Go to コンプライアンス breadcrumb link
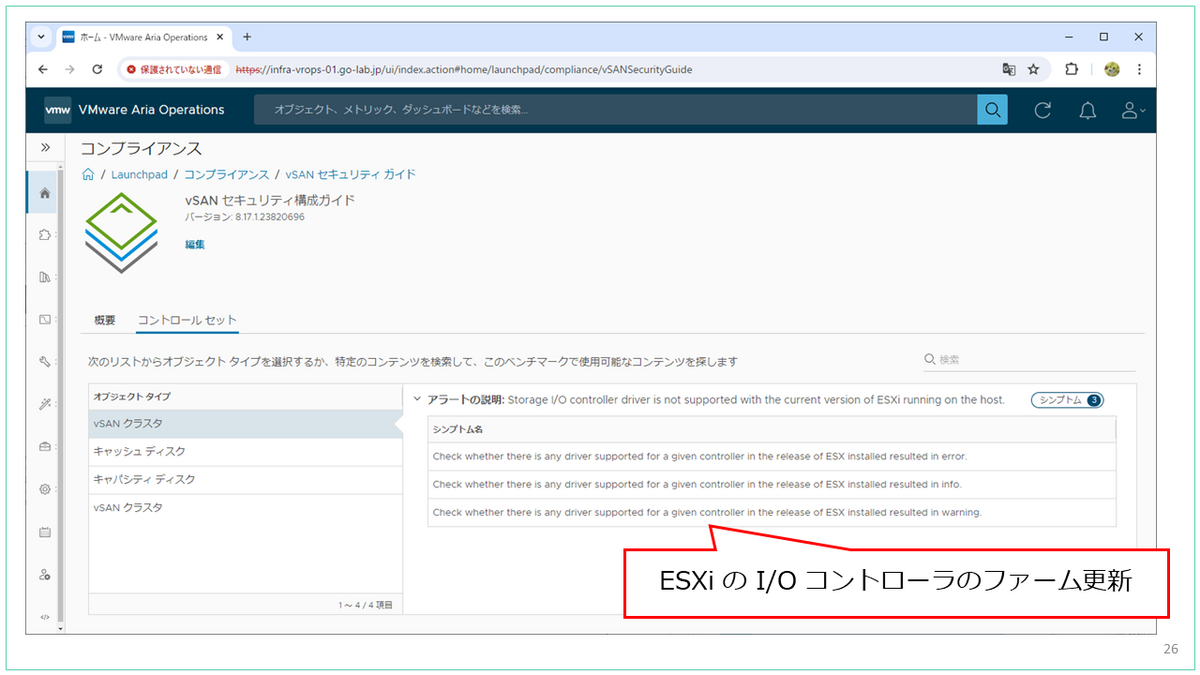Image resolution: width=1200 pixels, height=675 pixels. point(227,174)
